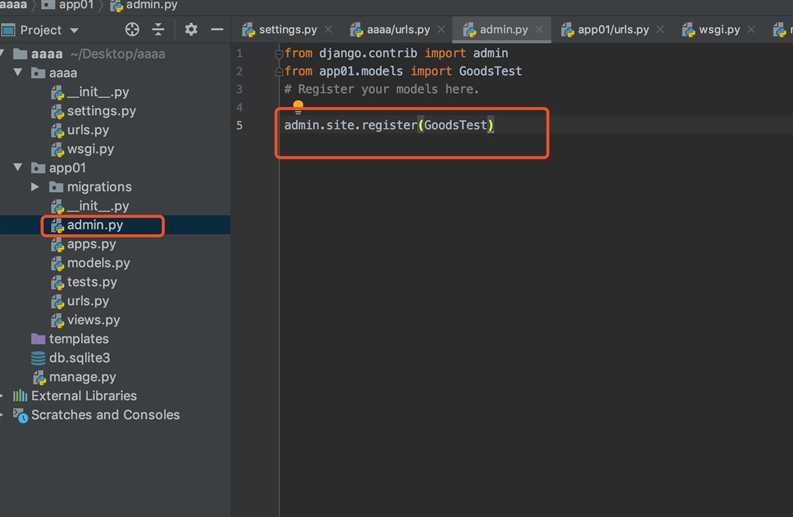The image size is (793, 517).
Task: Close the app01/urls.py tab
Action: 660,29
